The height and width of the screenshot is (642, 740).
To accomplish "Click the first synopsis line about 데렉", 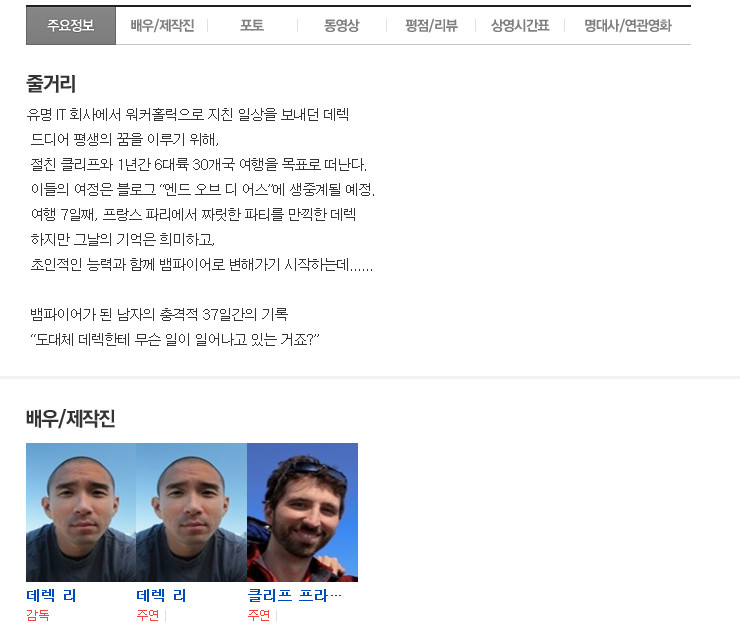I will (188, 115).
